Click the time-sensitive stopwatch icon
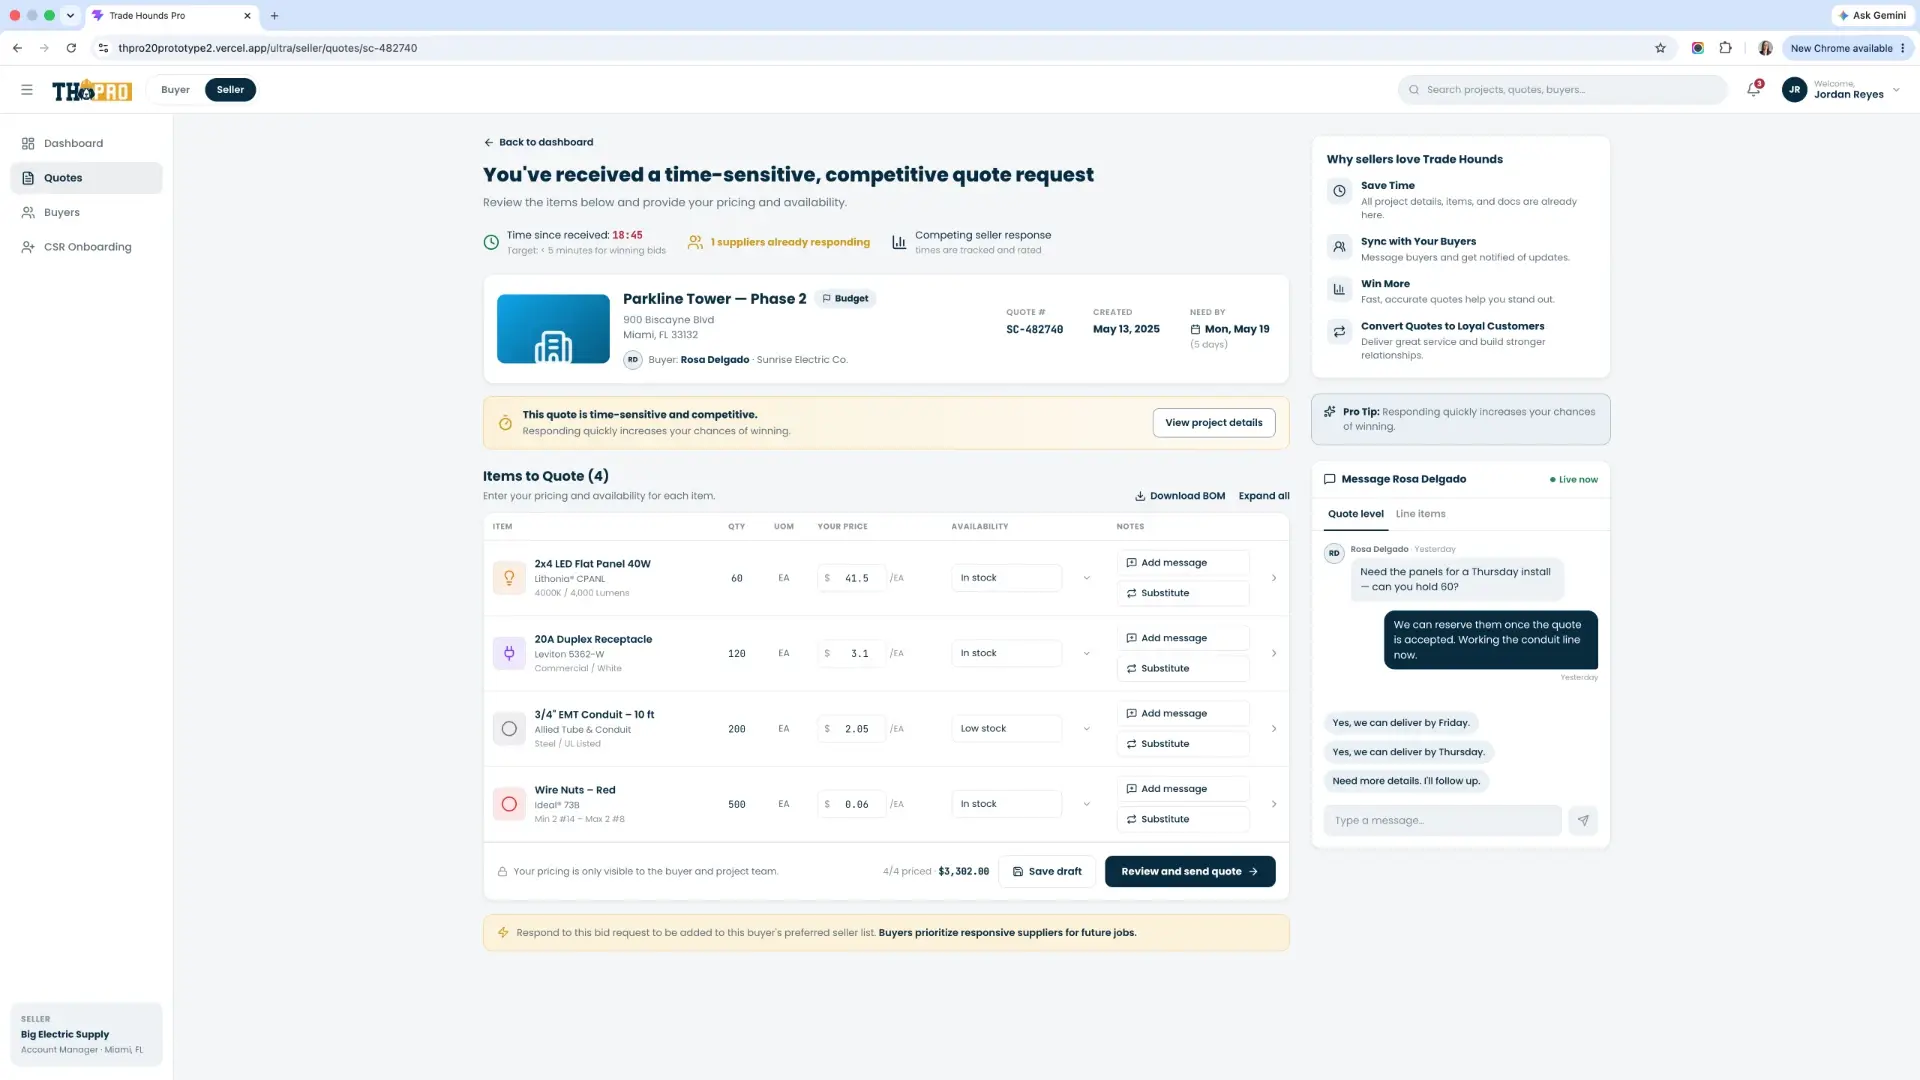 [x=505, y=423]
